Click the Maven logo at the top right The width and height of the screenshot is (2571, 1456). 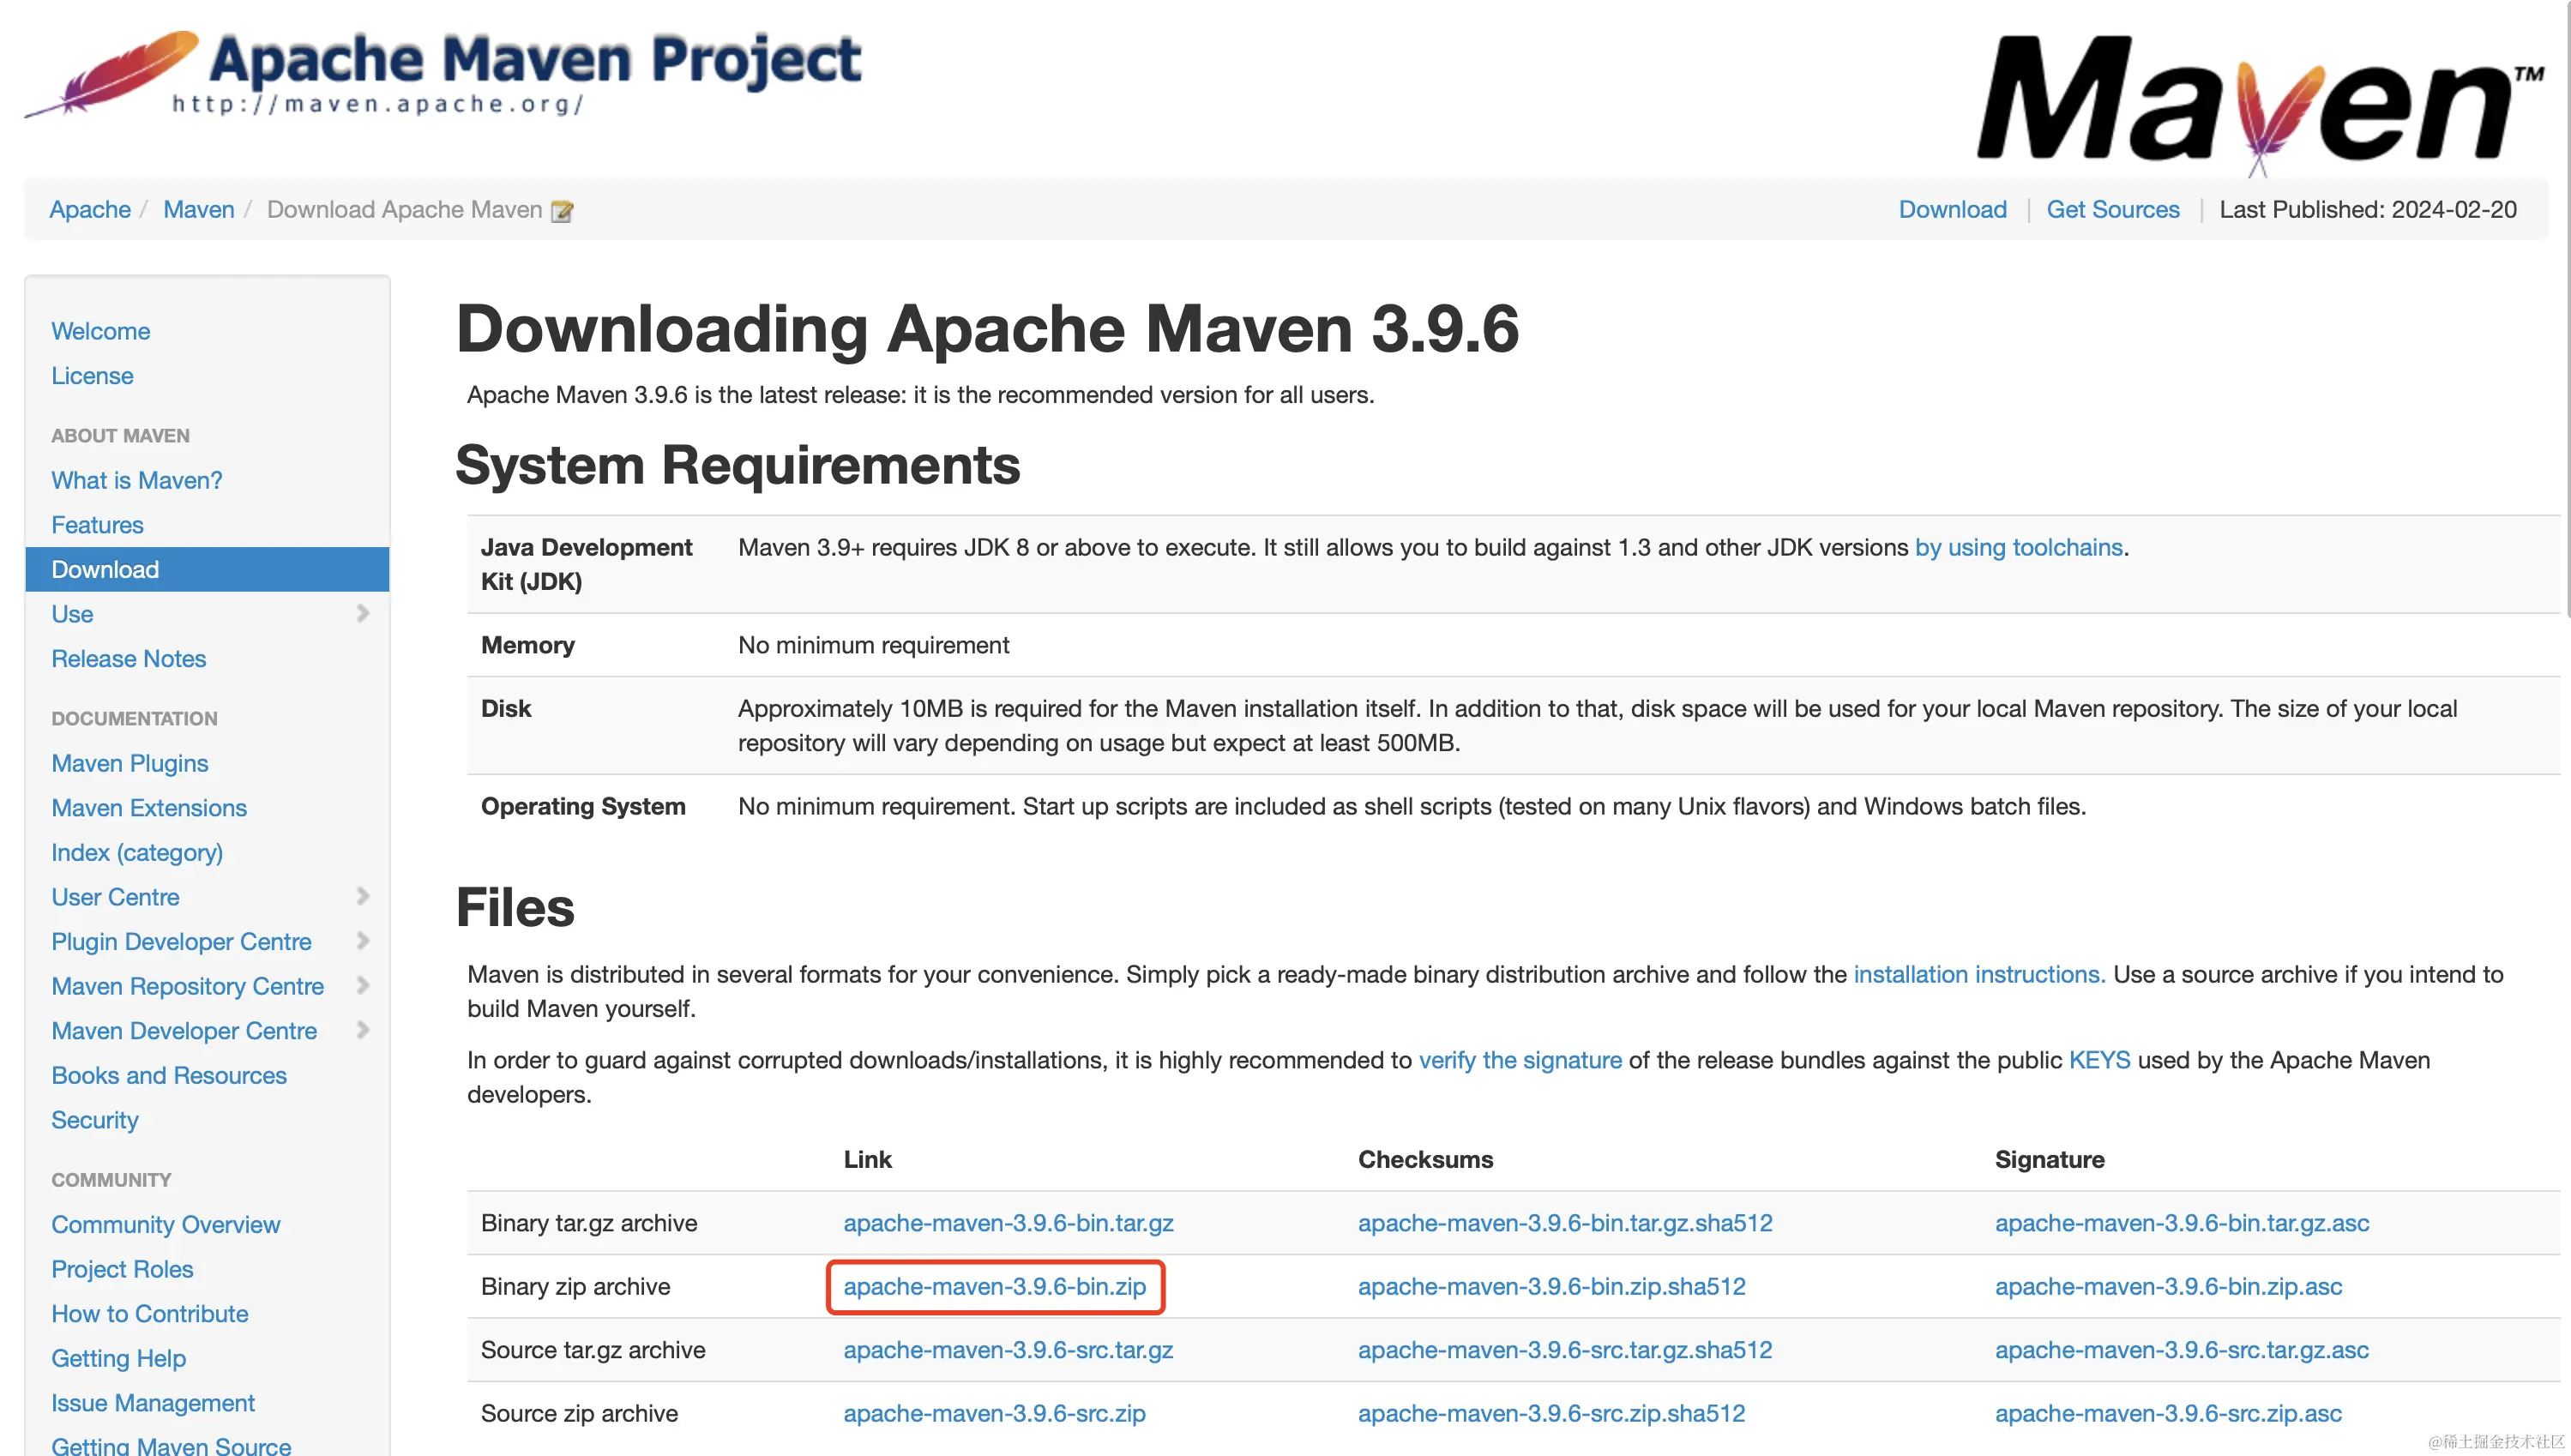[2258, 101]
